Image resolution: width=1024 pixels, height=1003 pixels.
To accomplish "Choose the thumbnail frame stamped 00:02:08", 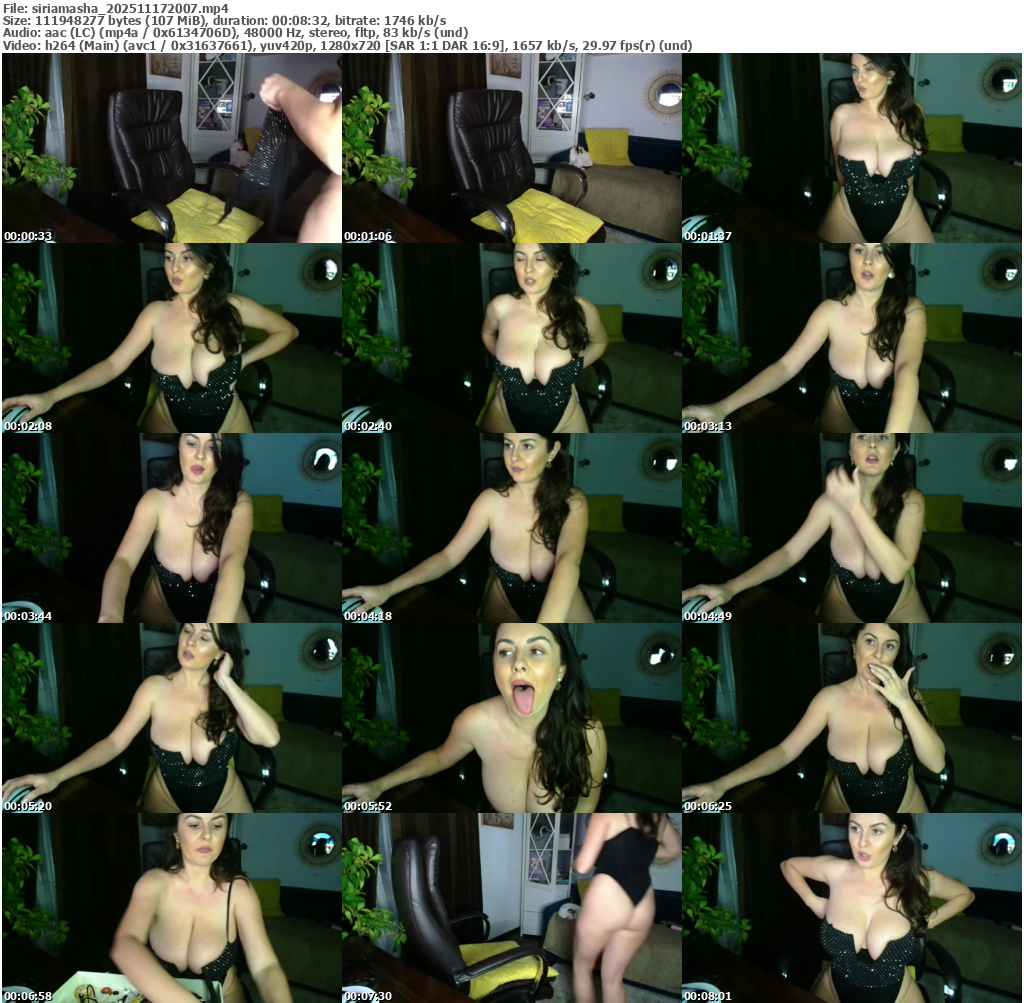I will click(x=172, y=338).
